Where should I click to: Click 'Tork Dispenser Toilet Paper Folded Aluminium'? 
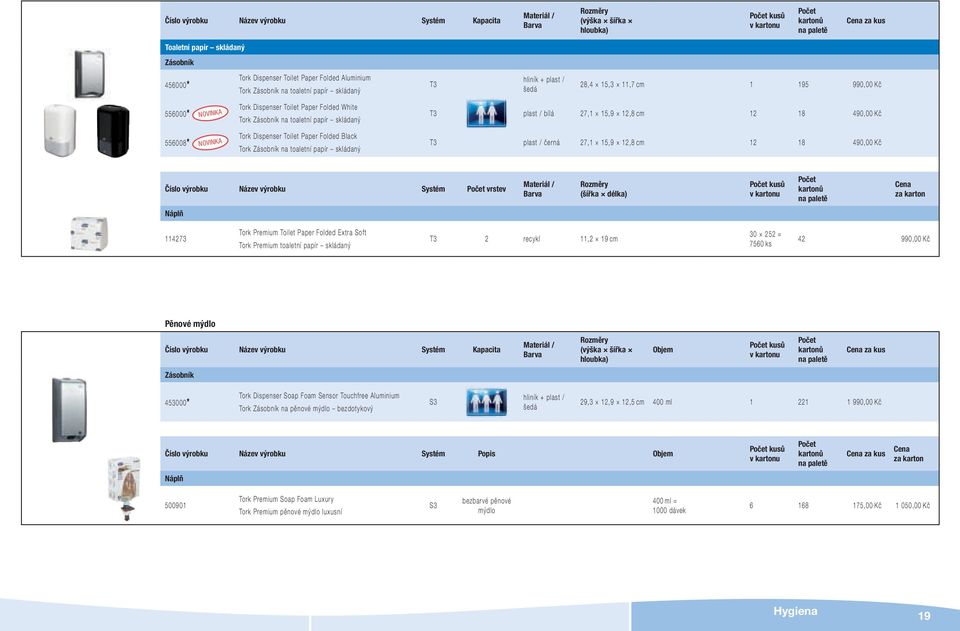[304, 78]
